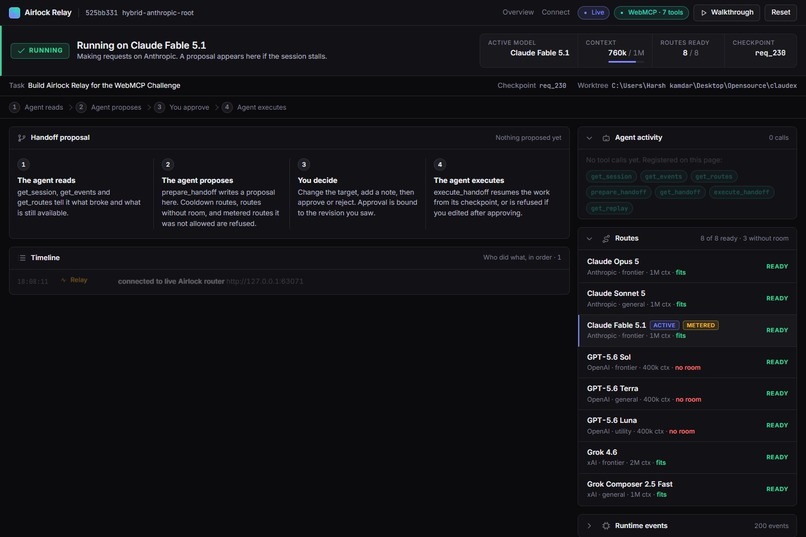Click the hybrid-anthropic-root label

(x=158, y=13)
